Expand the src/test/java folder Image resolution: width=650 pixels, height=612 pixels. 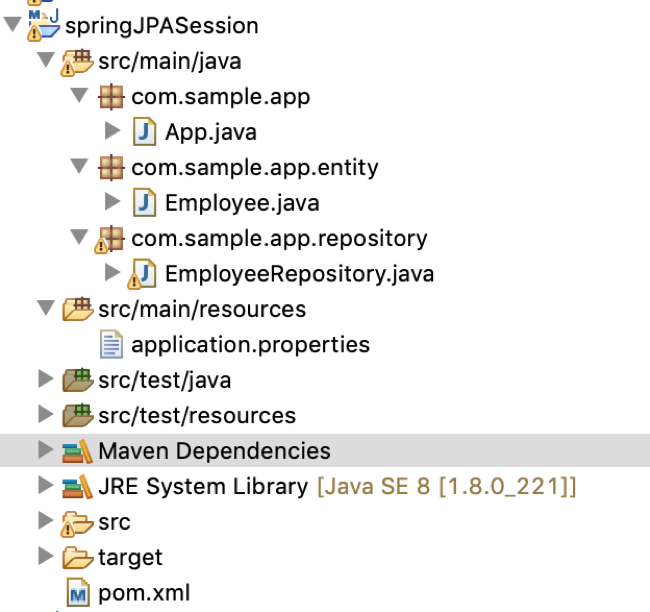click(46, 379)
